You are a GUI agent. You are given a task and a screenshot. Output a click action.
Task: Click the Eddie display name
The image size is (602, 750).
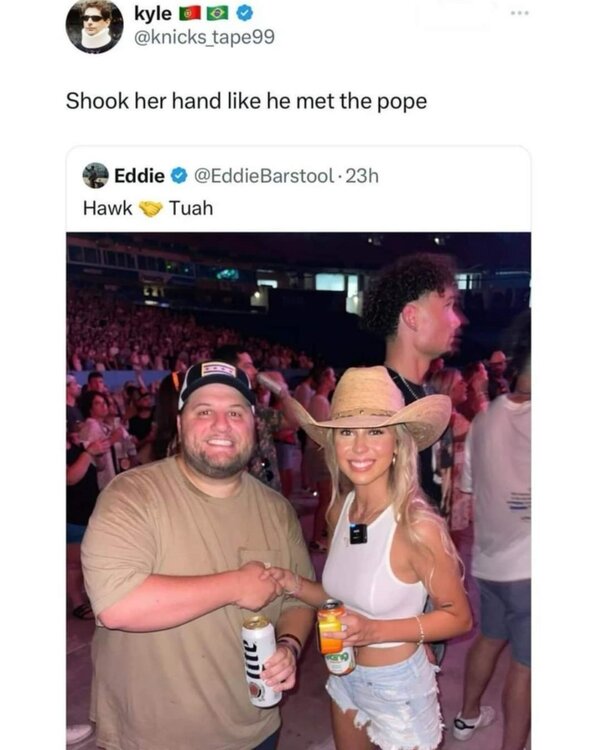pyautogui.click(x=140, y=176)
